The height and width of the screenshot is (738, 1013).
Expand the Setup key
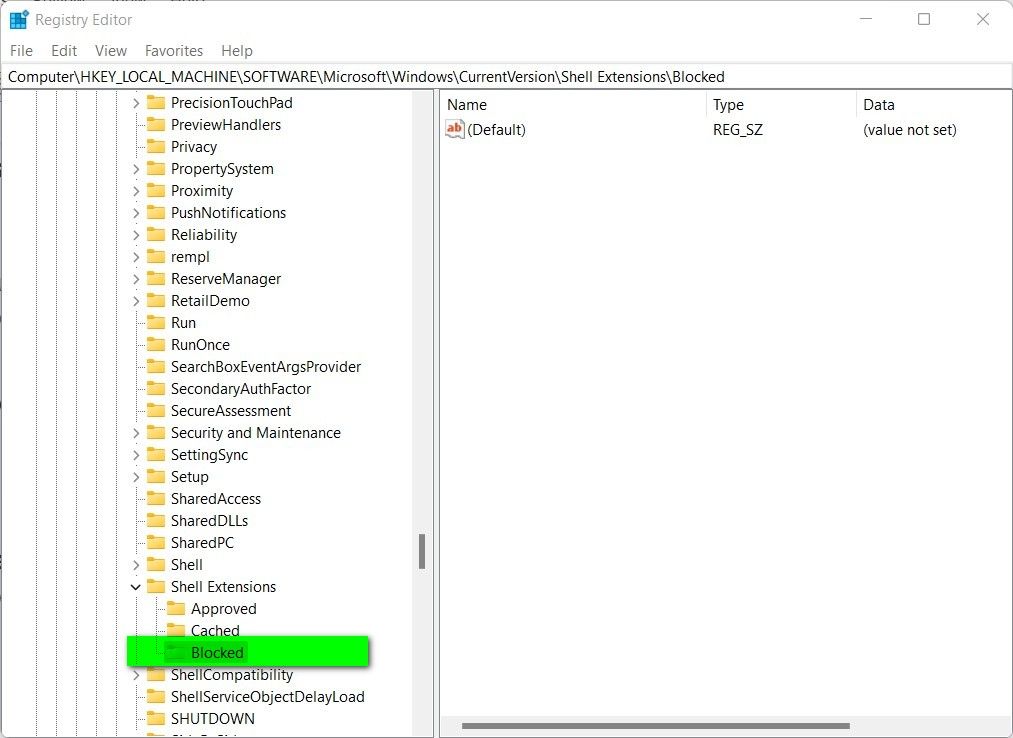(x=136, y=477)
